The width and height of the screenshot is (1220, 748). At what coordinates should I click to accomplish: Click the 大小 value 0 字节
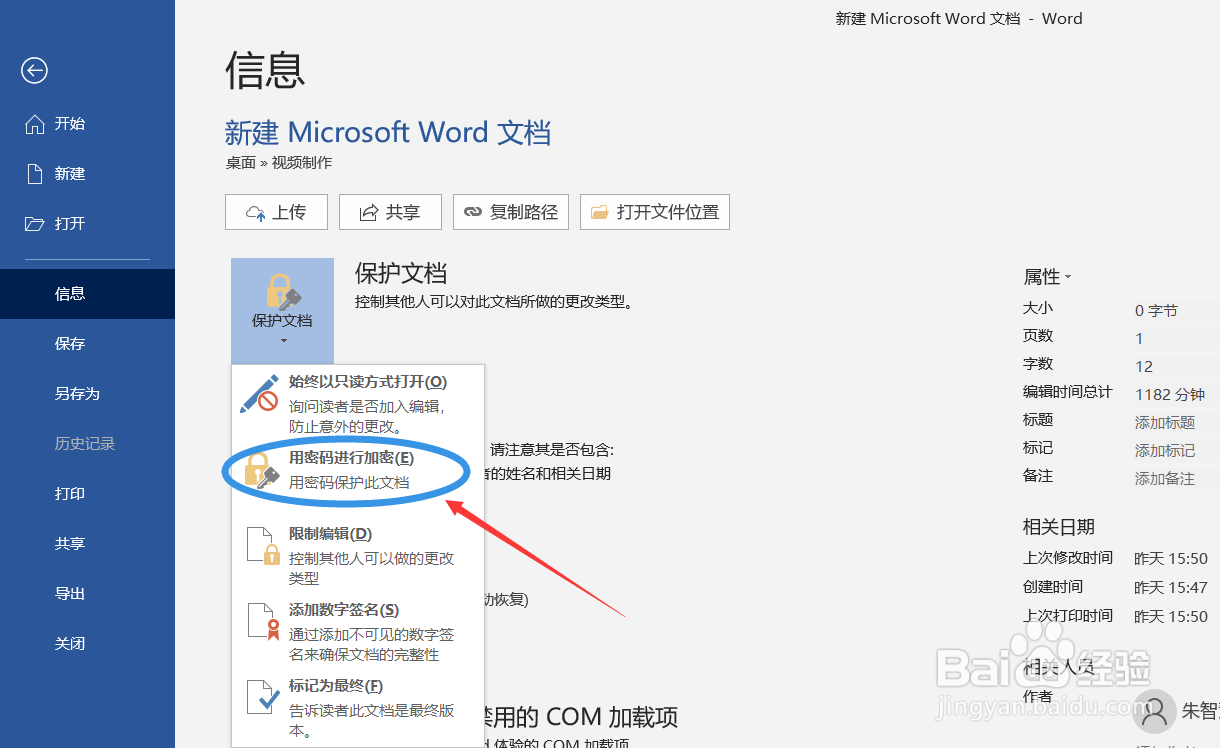pos(1156,311)
